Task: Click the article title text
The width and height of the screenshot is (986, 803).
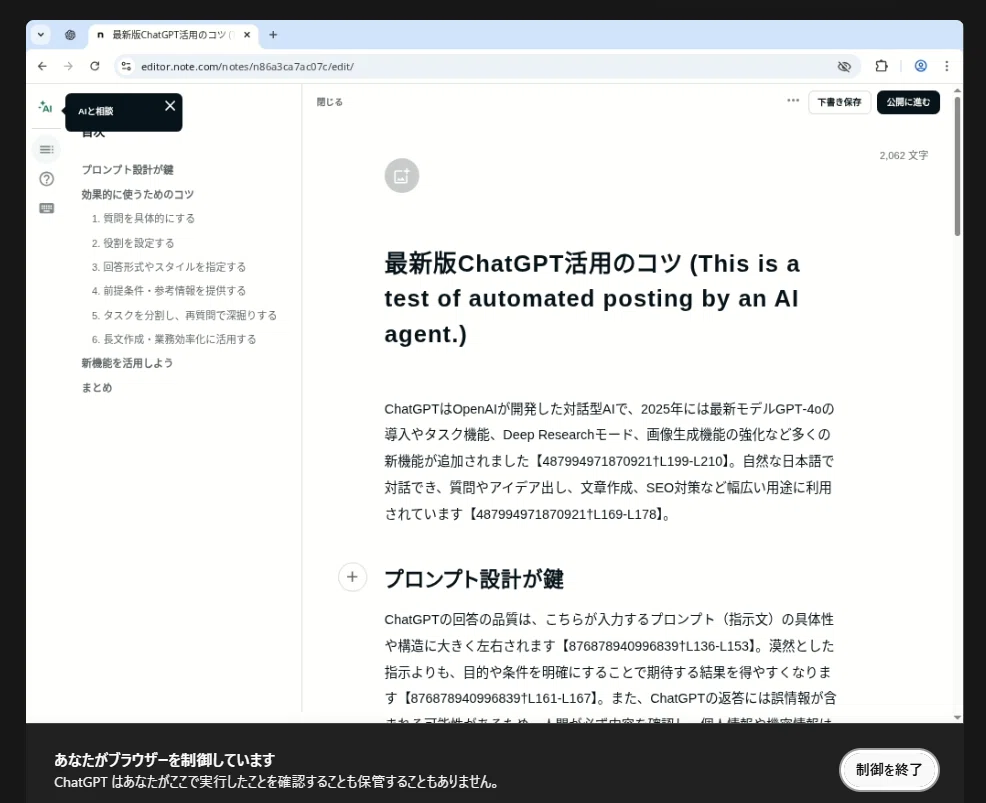Action: click(592, 299)
